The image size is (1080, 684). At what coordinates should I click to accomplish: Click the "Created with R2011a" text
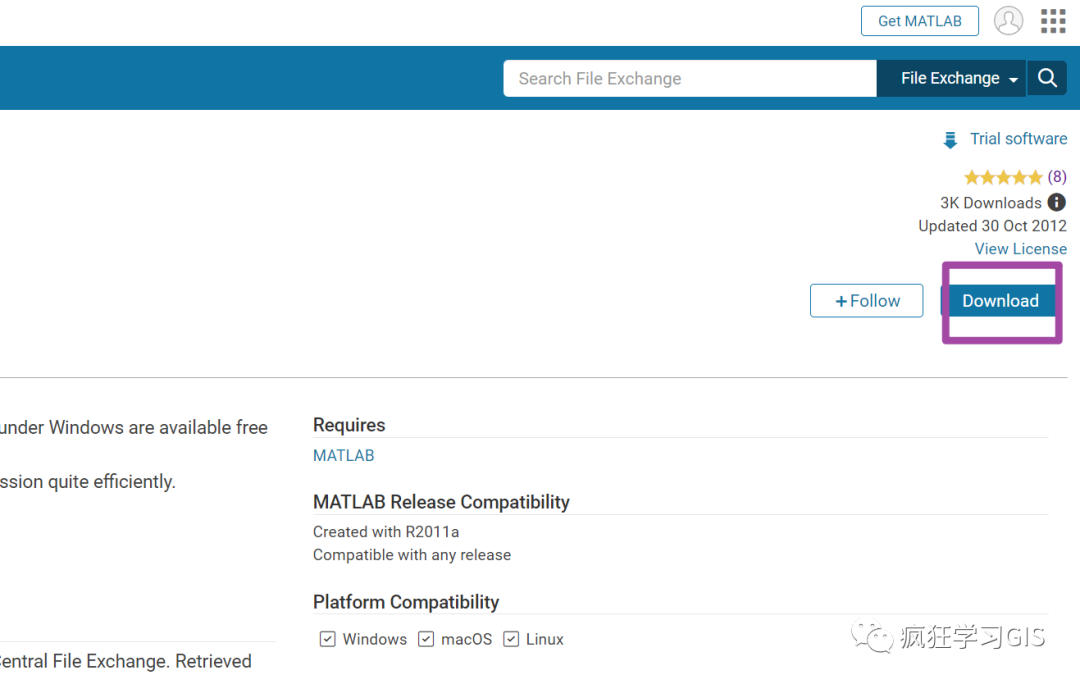pos(386,532)
